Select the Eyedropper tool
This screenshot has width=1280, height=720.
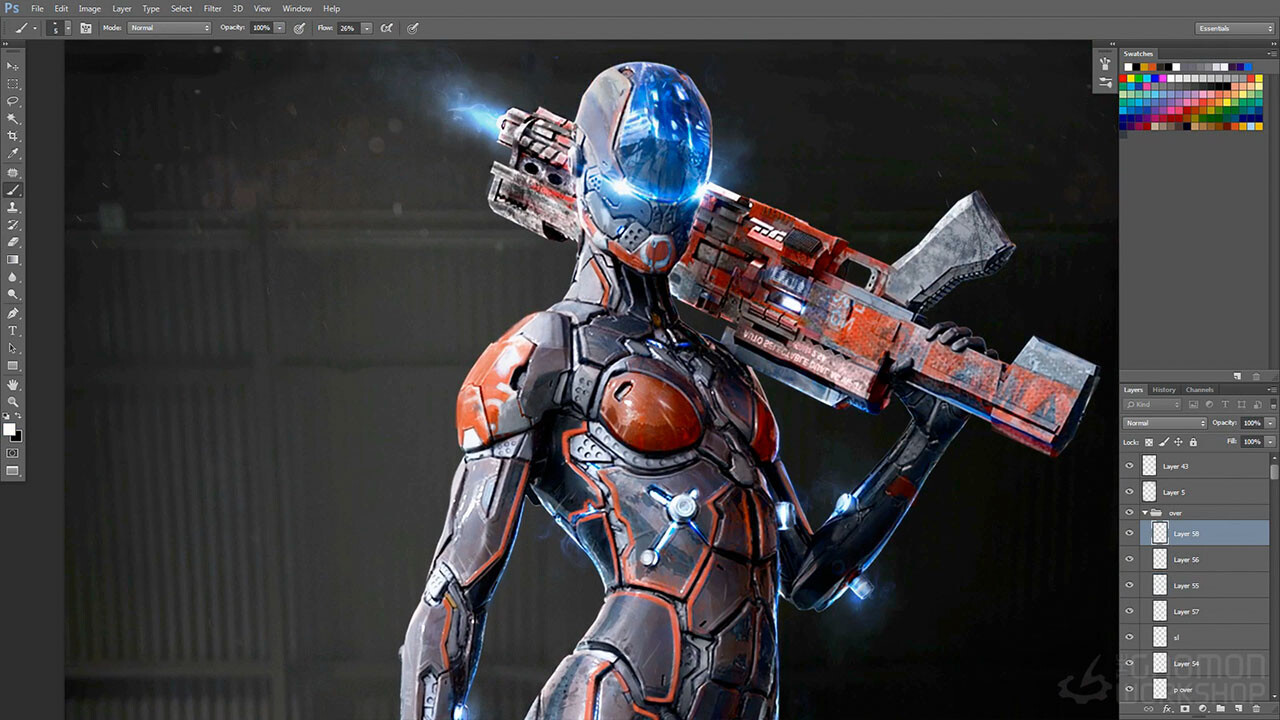(13, 154)
